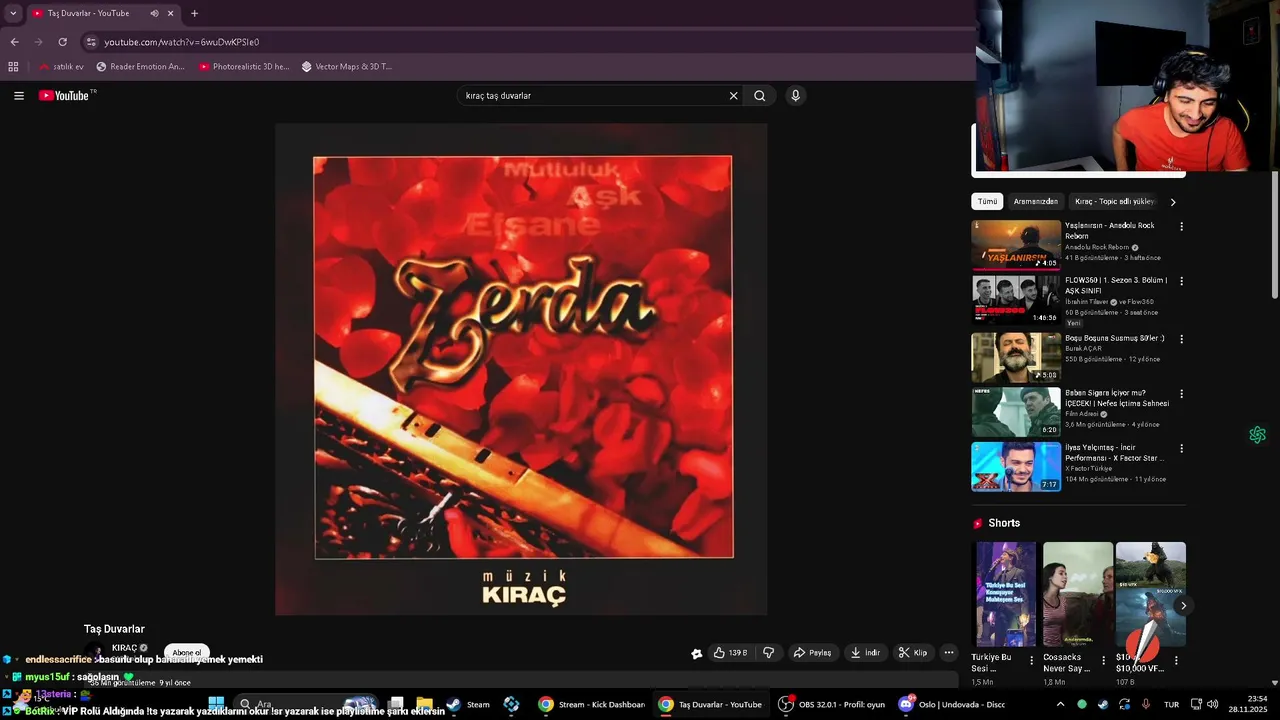
Task: Download the video with 'İndir' button
Action: click(865, 653)
